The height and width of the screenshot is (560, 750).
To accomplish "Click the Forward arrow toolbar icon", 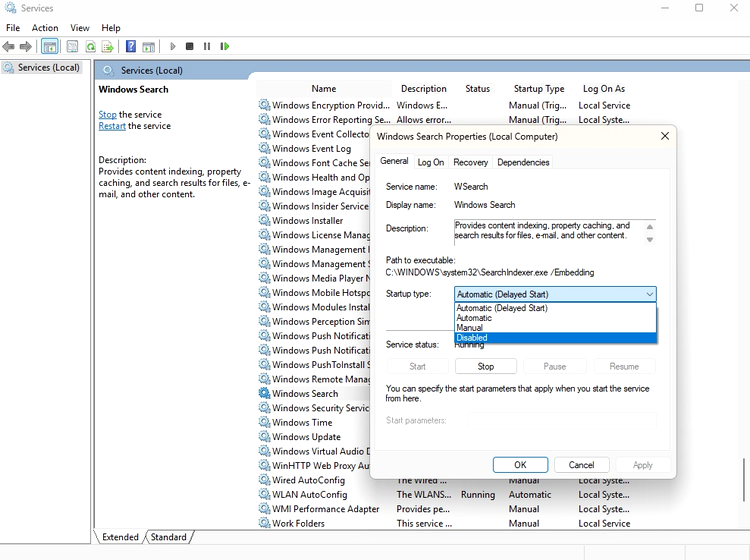I will click(x=25, y=46).
